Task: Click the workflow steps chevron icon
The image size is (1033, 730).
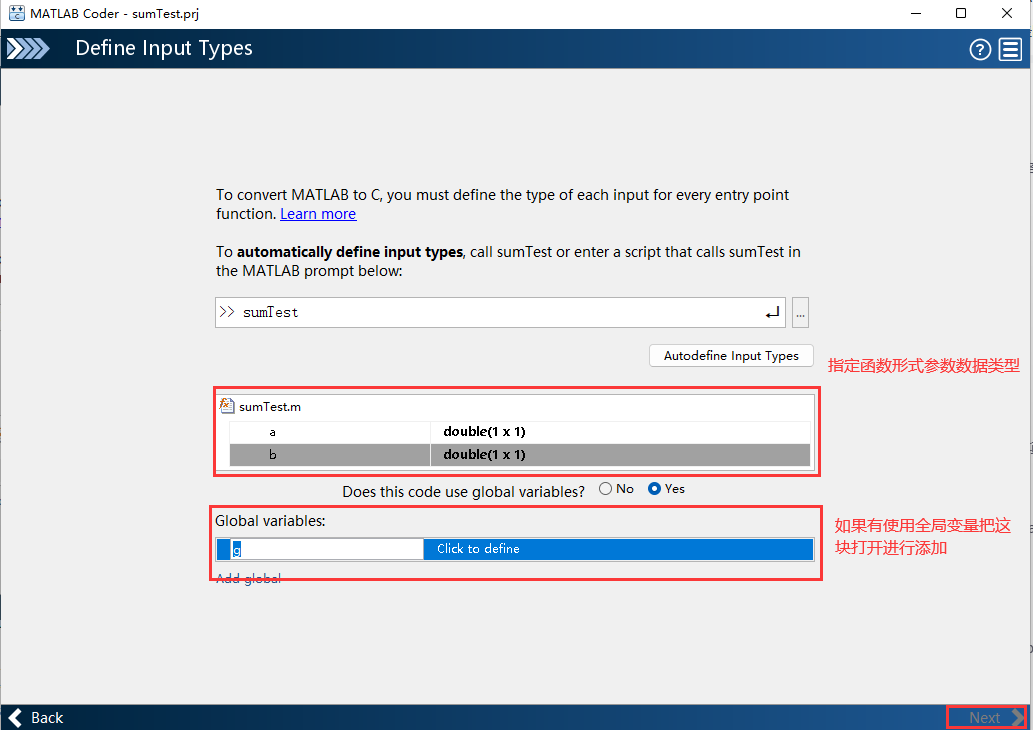Action: 28,49
